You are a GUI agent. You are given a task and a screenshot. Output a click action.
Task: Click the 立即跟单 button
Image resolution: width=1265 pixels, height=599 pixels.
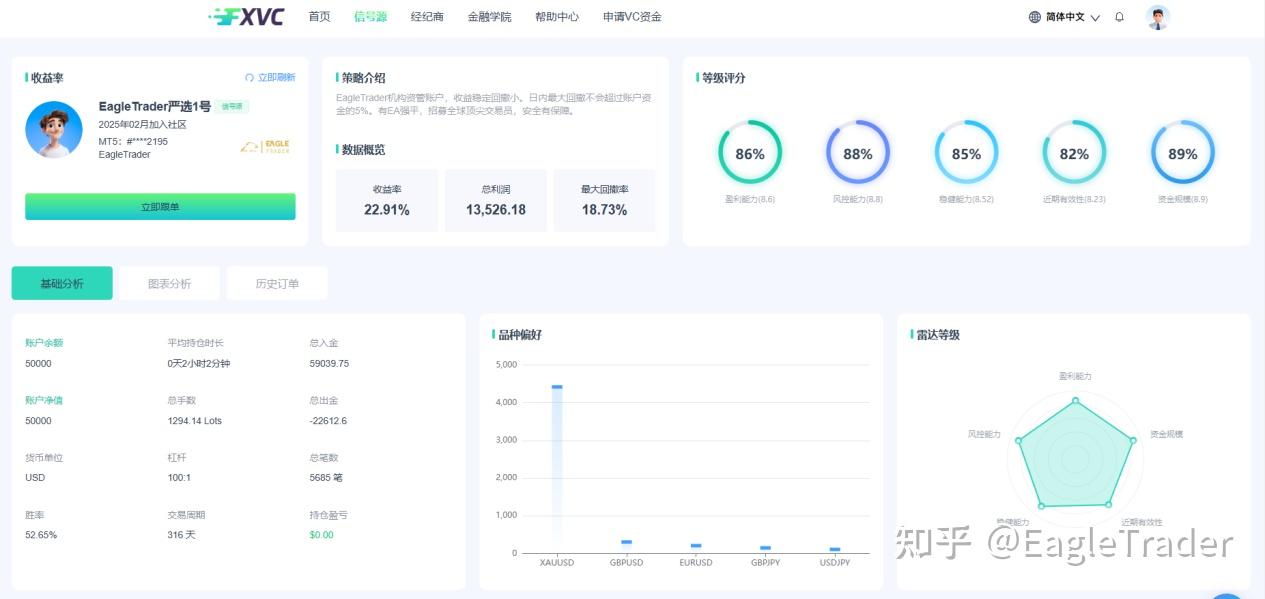click(159, 205)
